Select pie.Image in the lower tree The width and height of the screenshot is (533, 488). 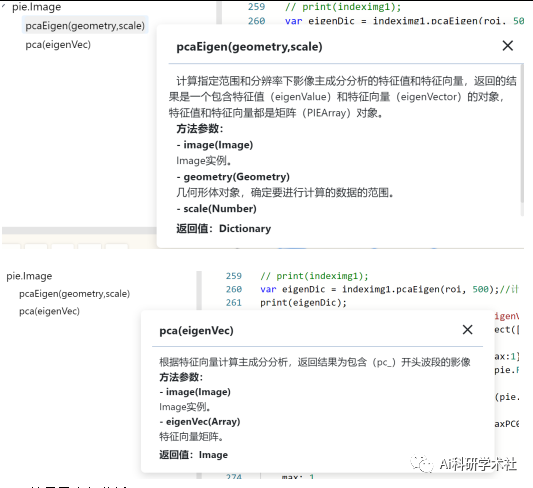click(29, 276)
